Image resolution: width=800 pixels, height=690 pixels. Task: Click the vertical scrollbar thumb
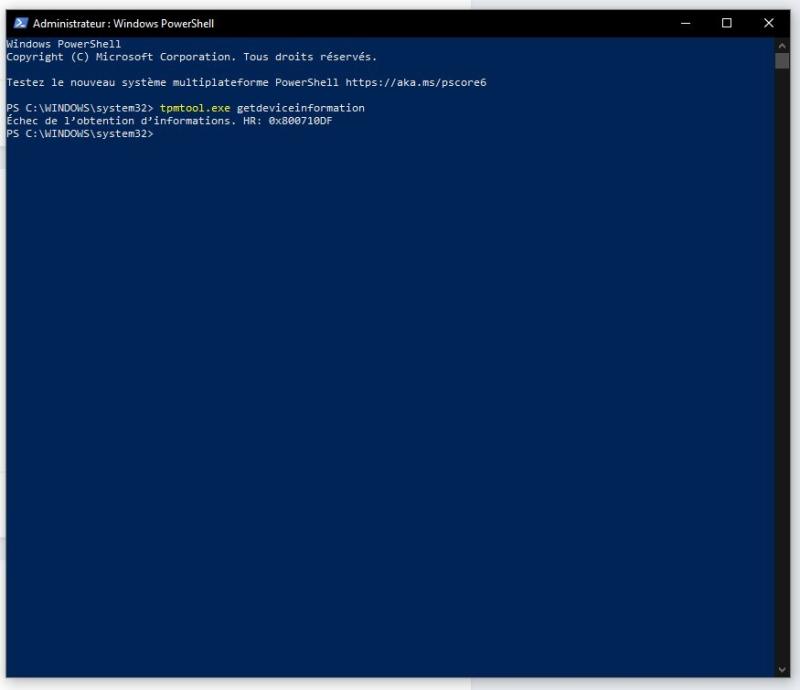[x=782, y=60]
